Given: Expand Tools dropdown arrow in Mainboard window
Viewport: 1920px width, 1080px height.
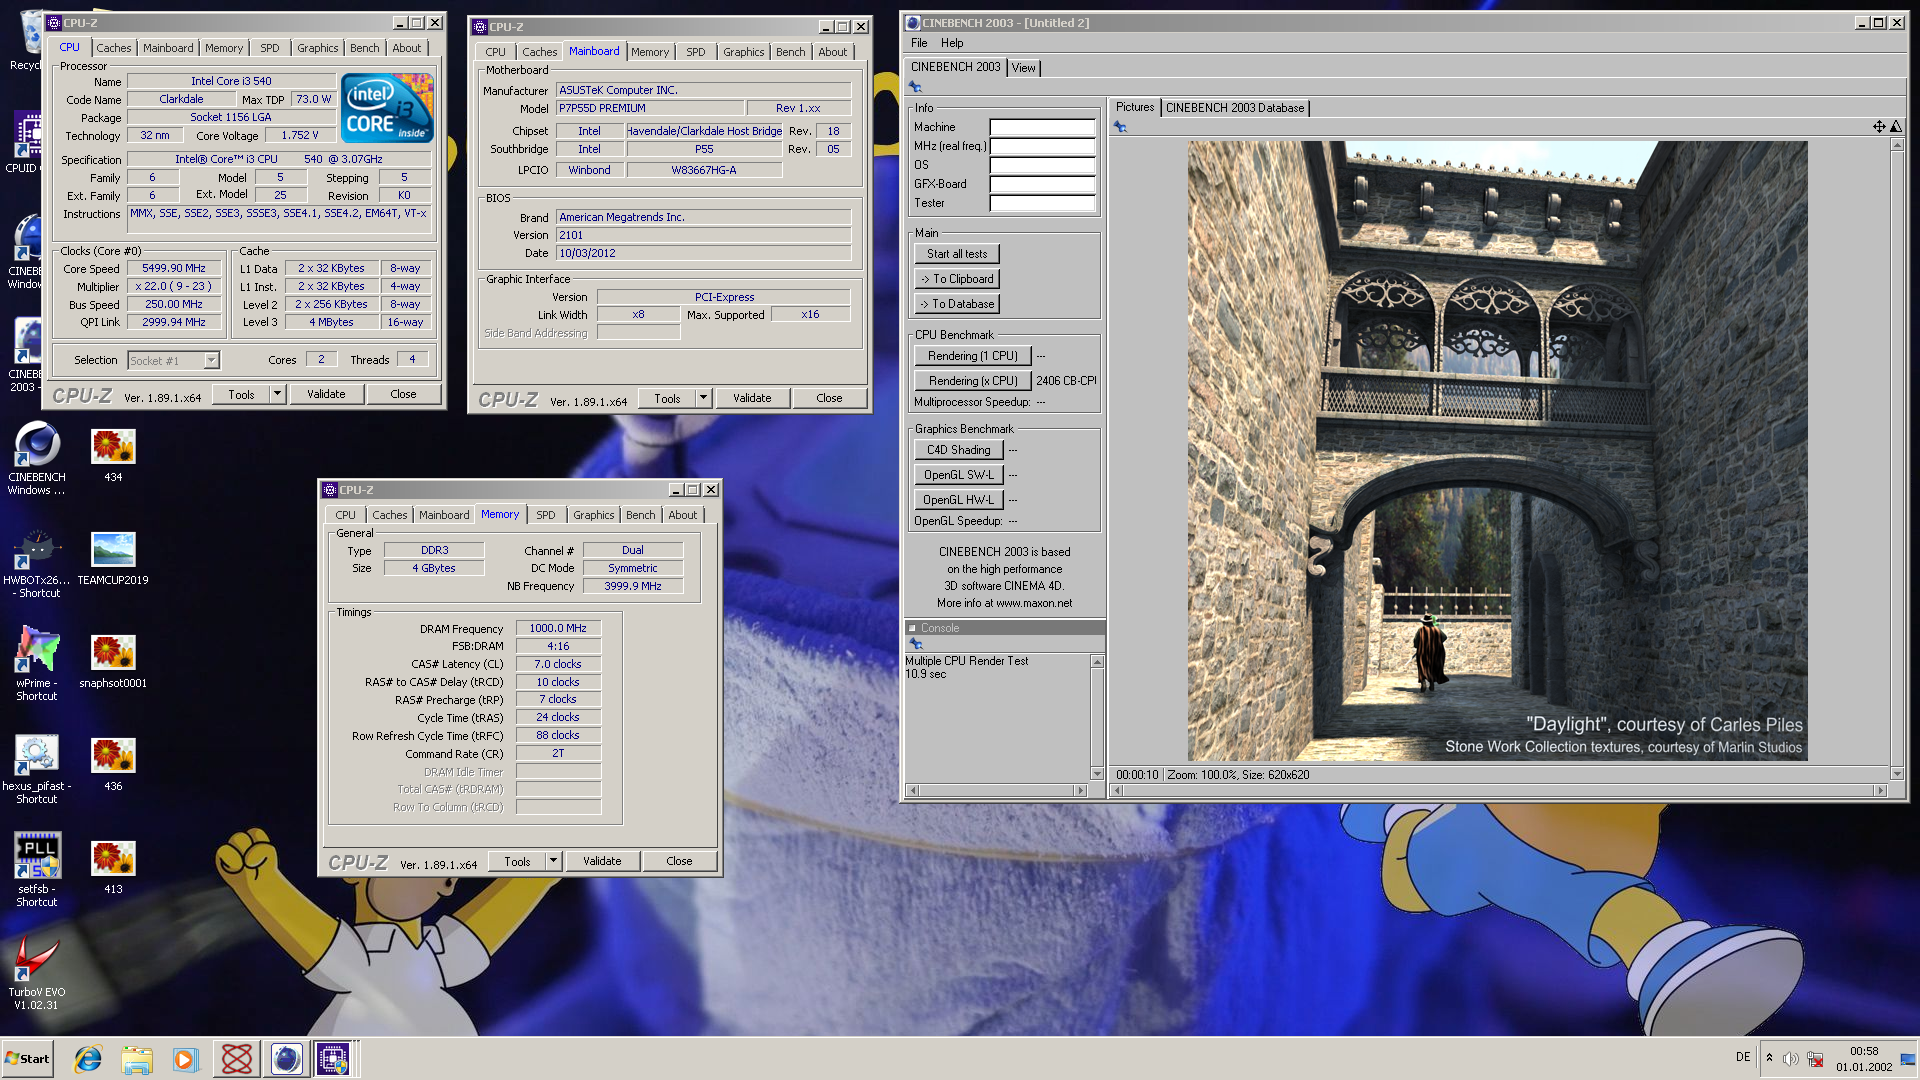Looking at the screenshot, I should coord(703,398).
